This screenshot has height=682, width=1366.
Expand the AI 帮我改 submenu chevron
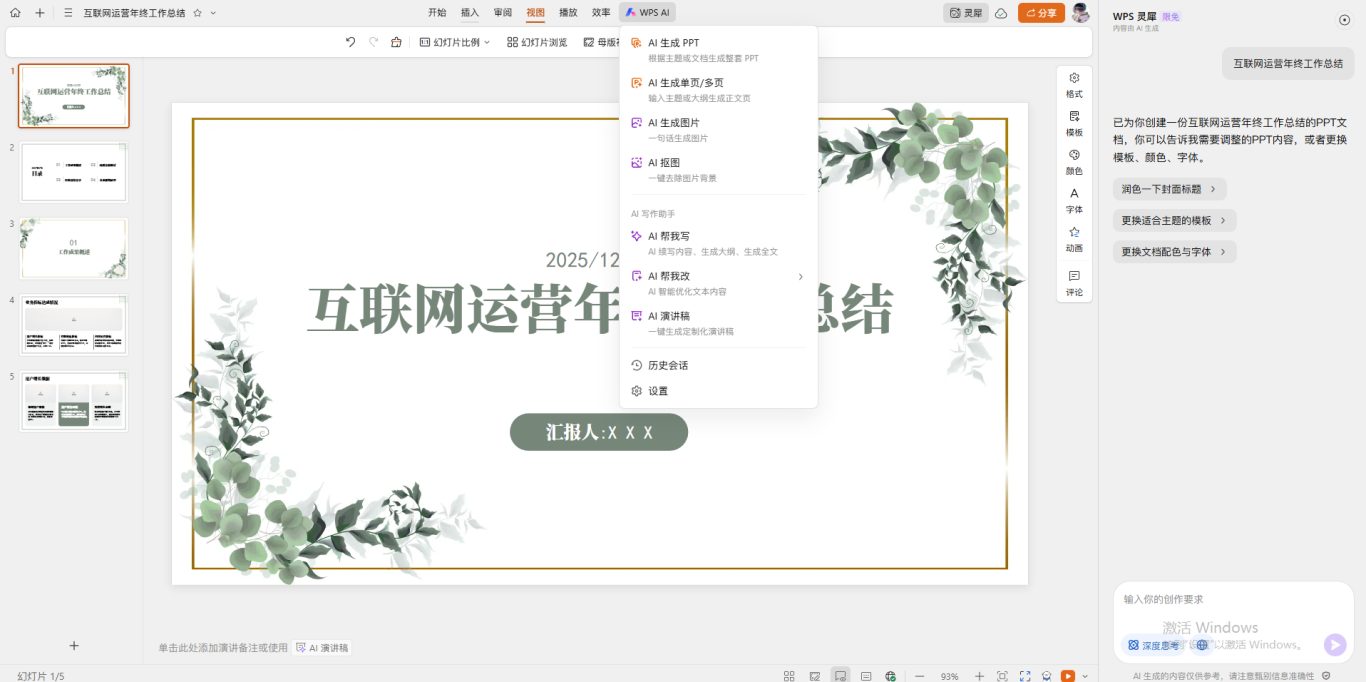point(800,276)
